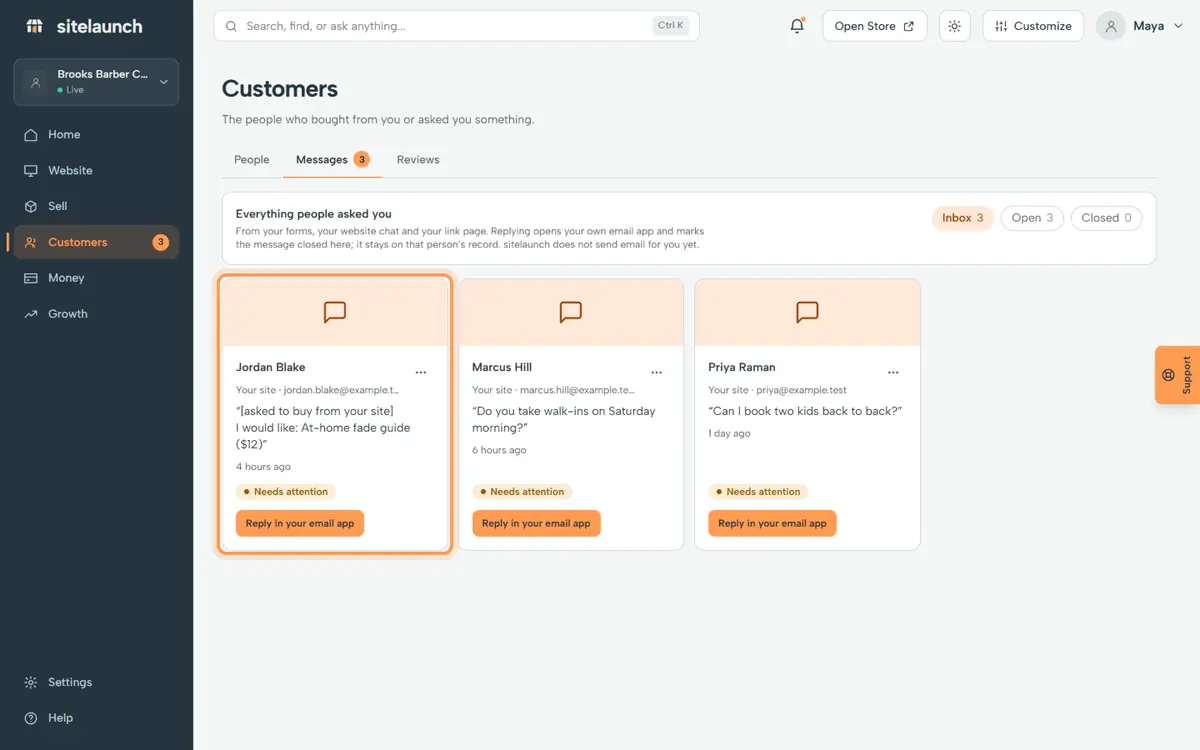Click the chat bubble icon on Marcus Hill's card
This screenshot has height=750, width=1200.
(571, 312)
